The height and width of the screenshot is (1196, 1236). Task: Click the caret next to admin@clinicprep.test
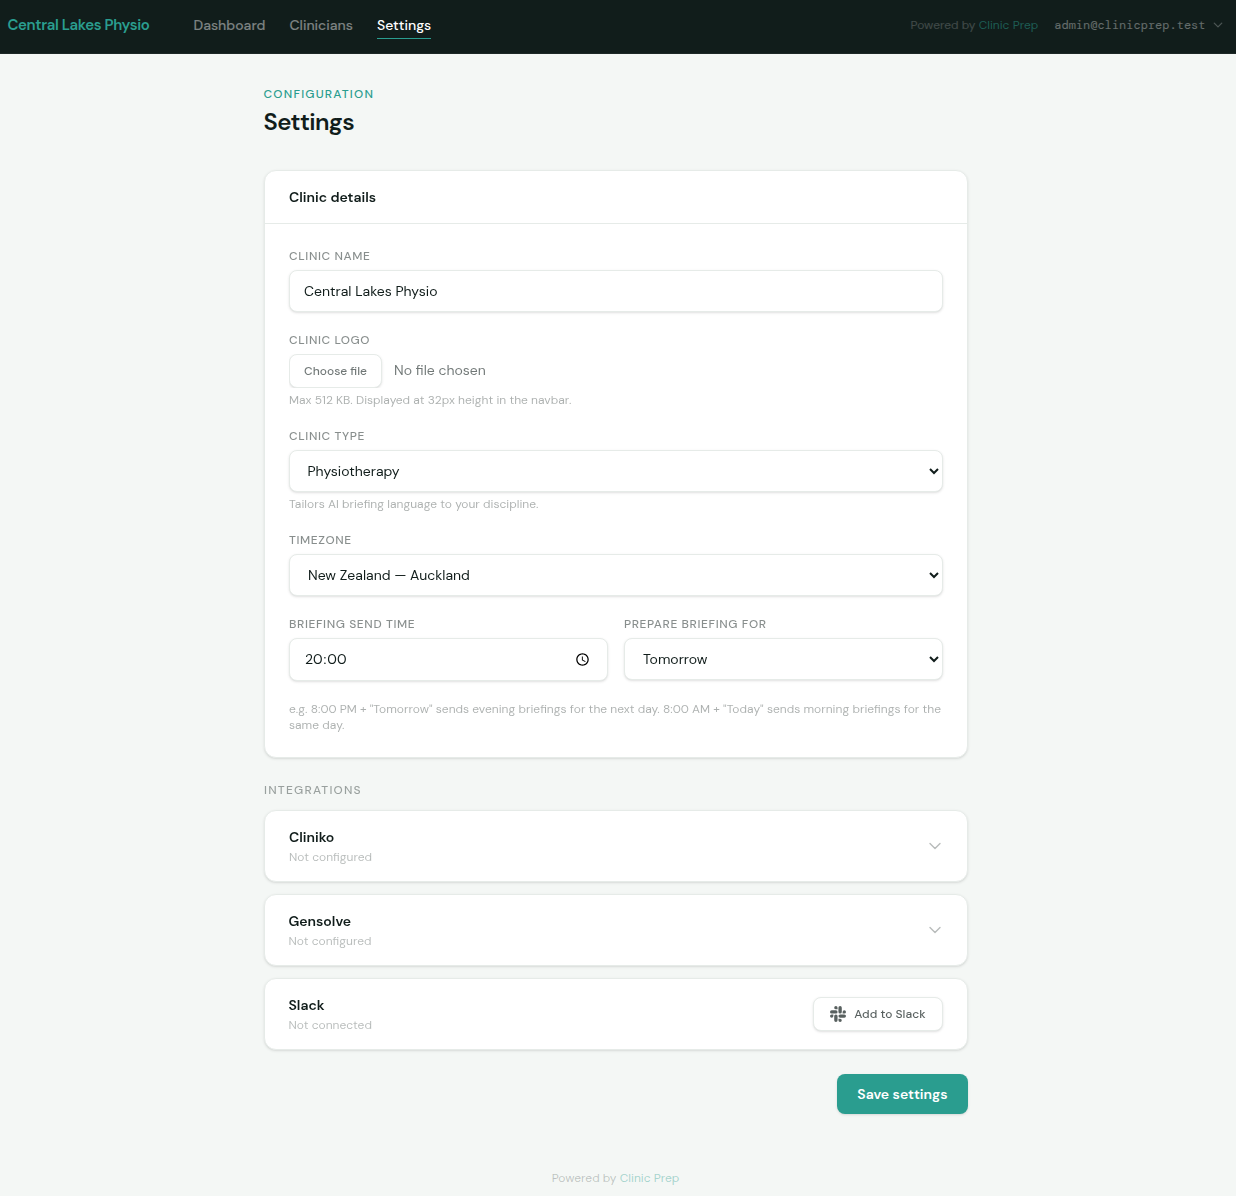coord(1217,25)
